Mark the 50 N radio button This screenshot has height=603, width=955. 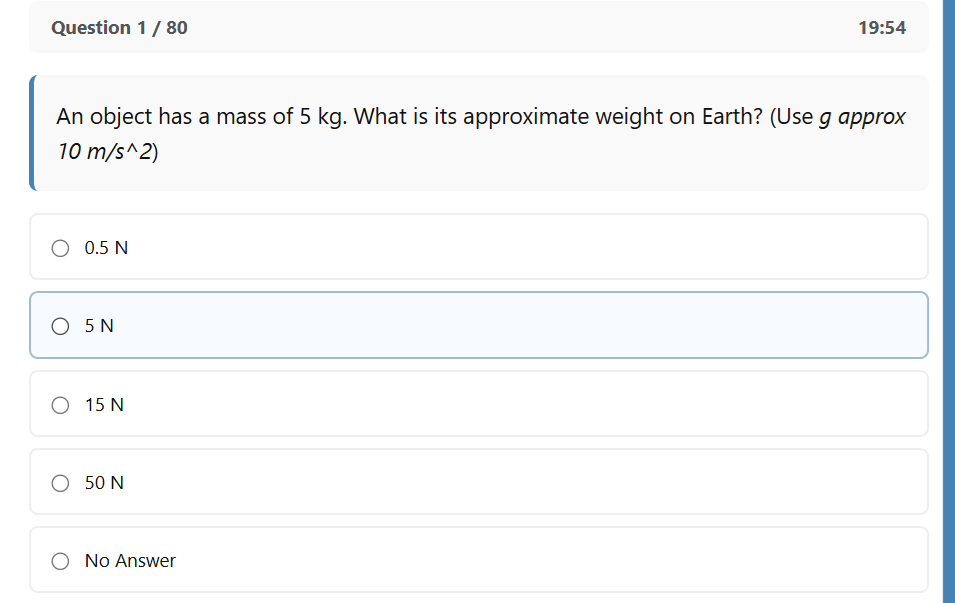(61, 483)
